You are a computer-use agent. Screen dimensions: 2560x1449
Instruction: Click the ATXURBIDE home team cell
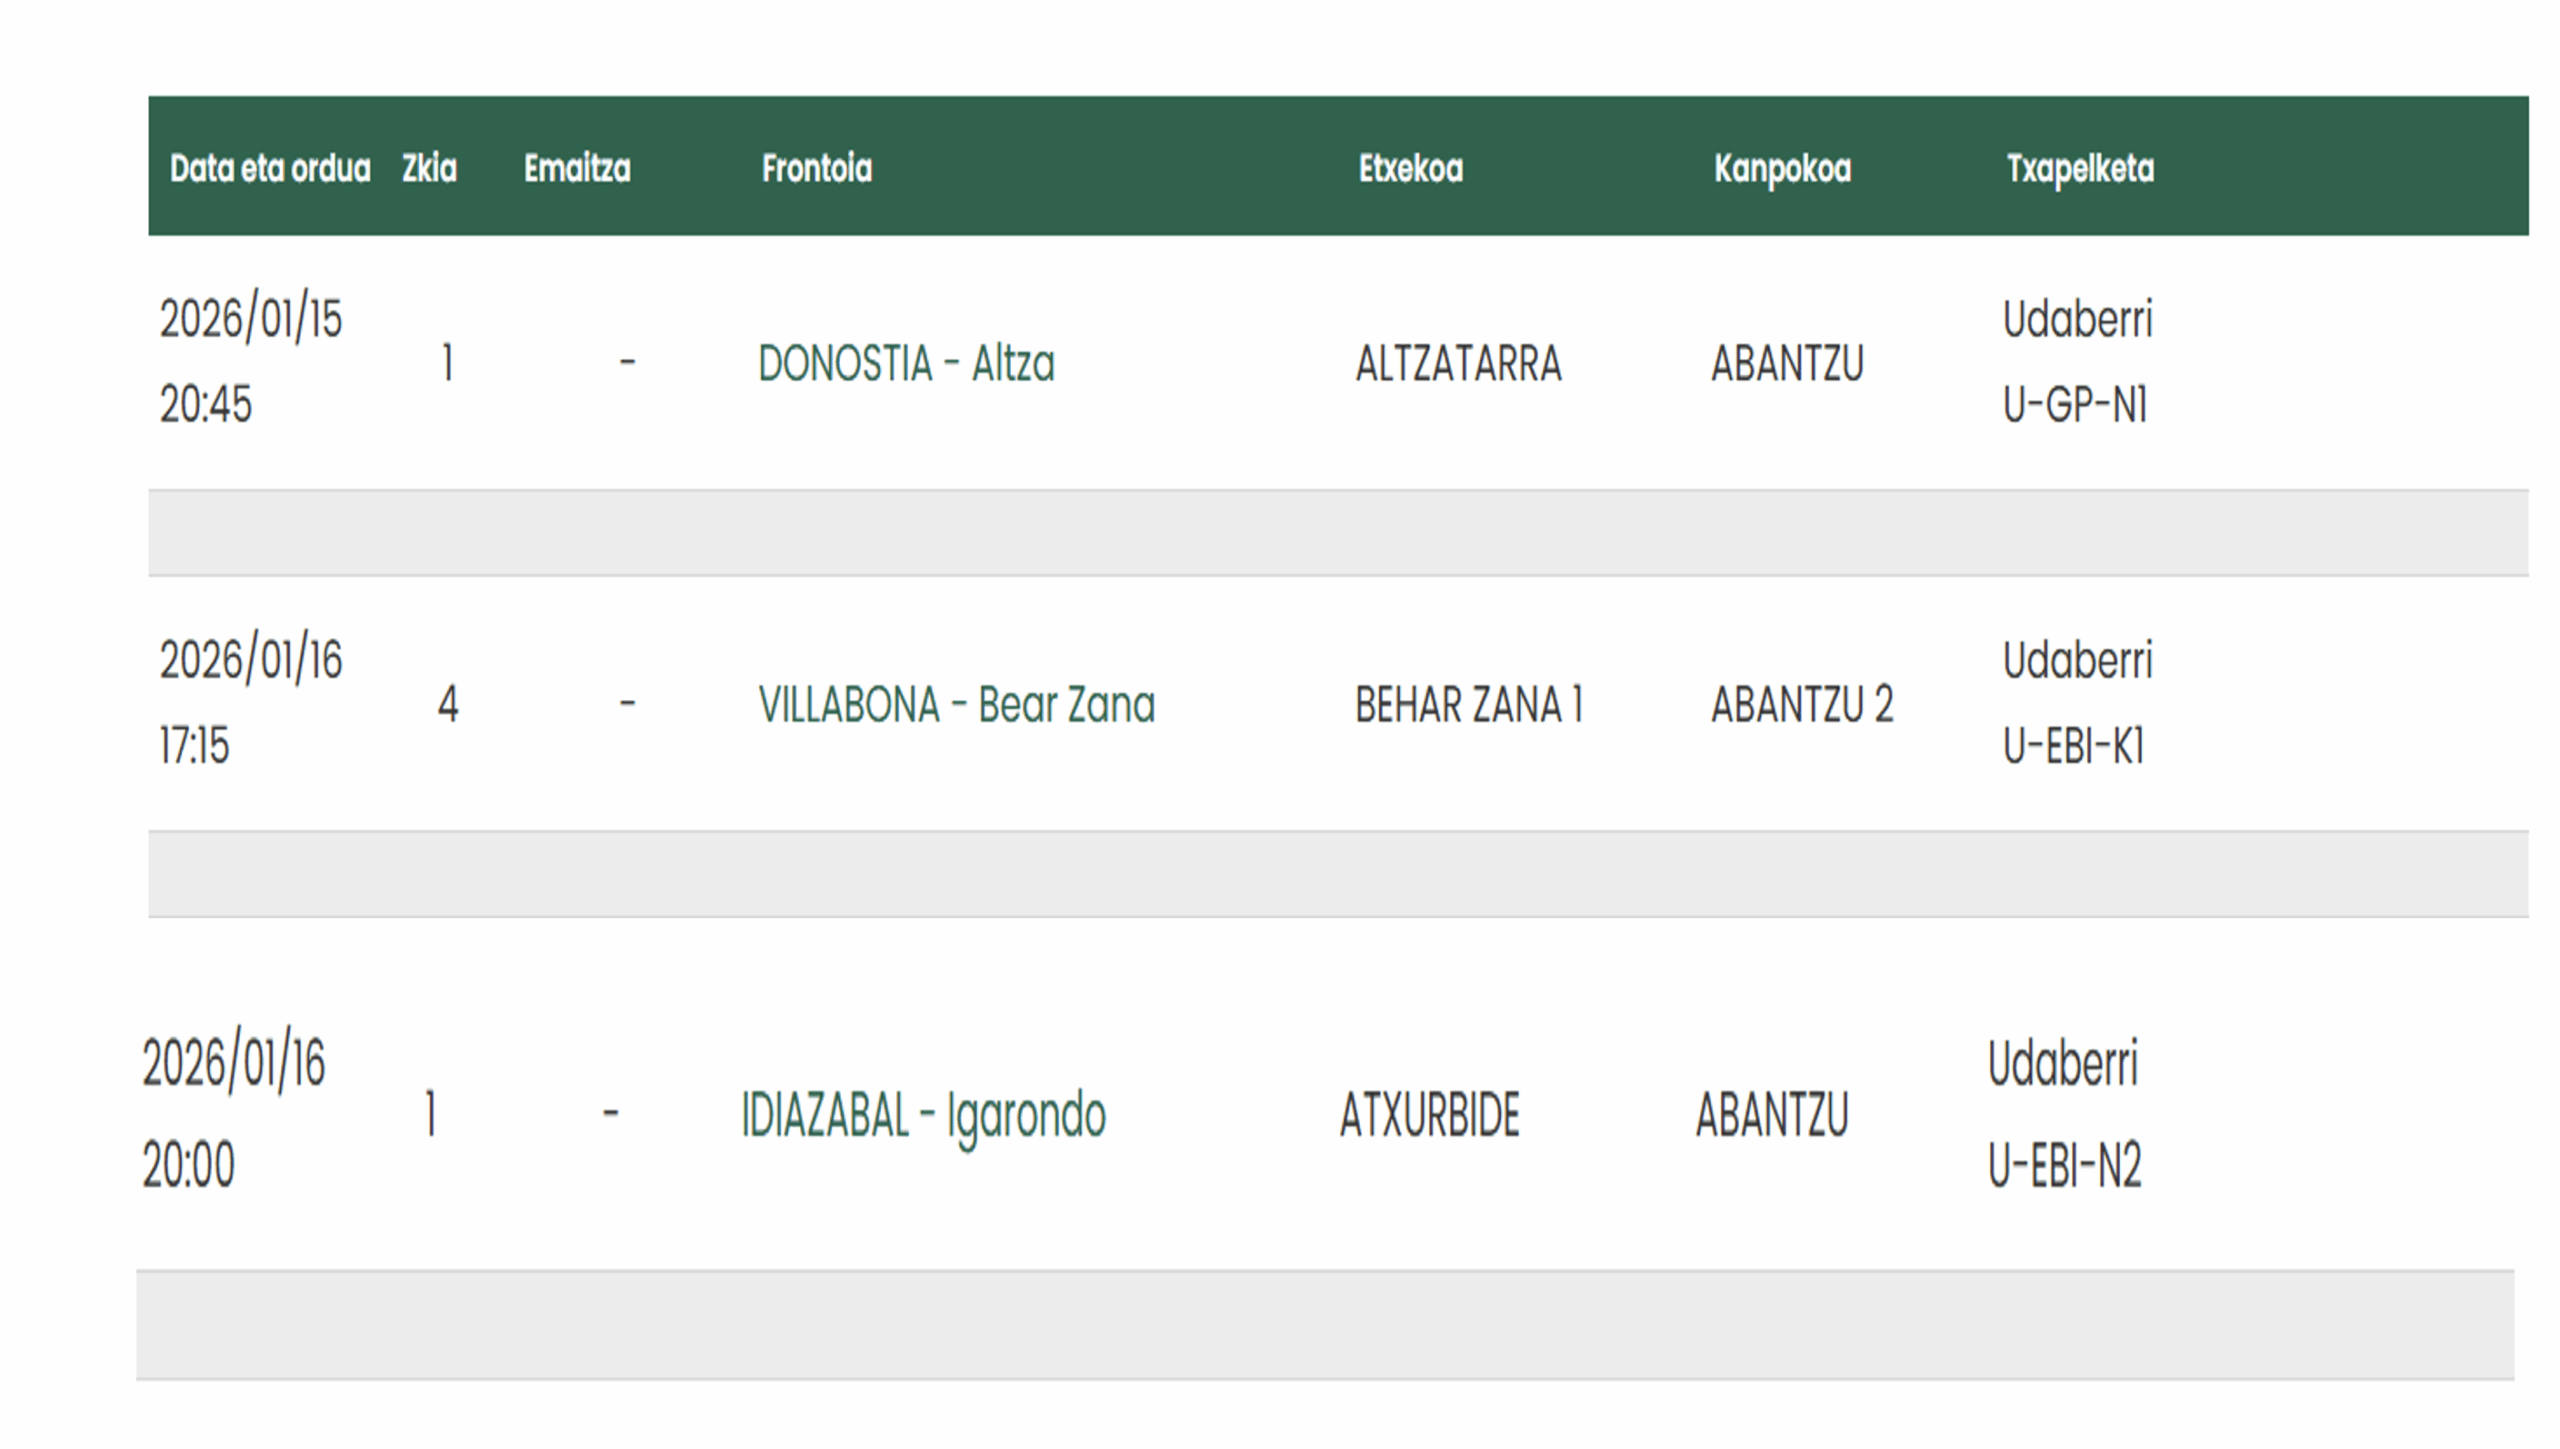tap(1429, 1114)
